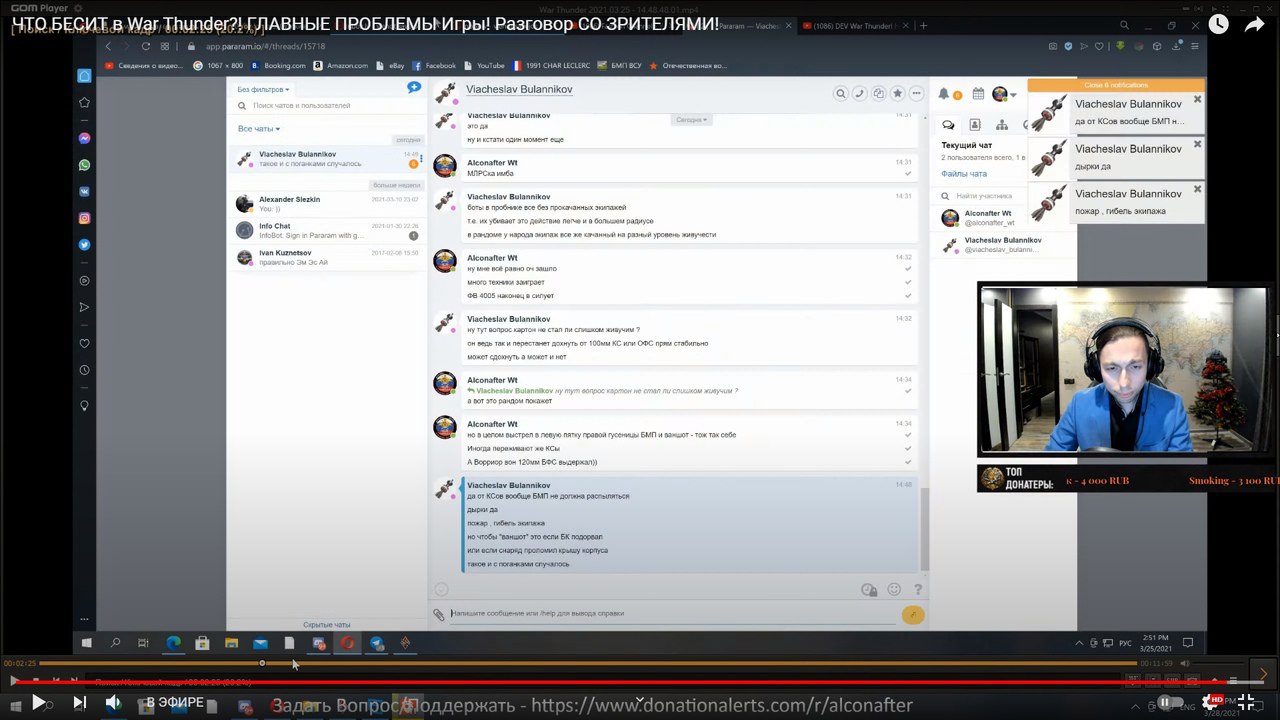This screenshot has width=1280, height=720.
Task: Open the three-dots chat menu in header
Action: pos(916,93)
